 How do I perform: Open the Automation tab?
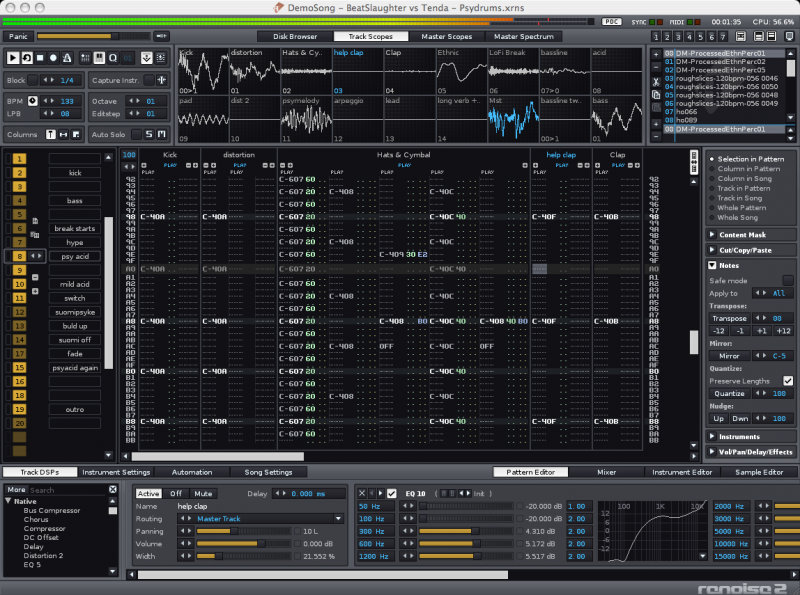point(192,472)
